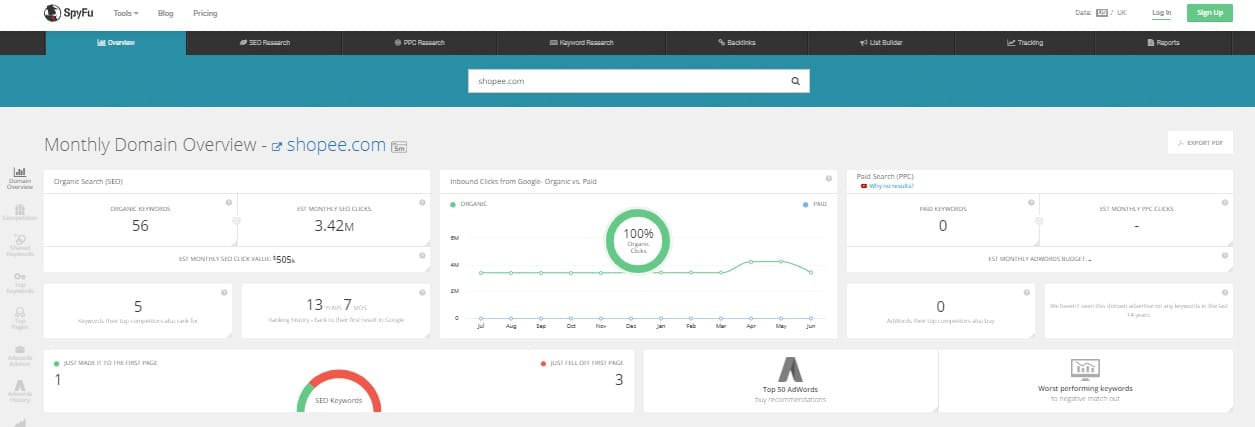Open the PPC Research tab
The image size is (1255, 427).
click(x=420, y=43)
